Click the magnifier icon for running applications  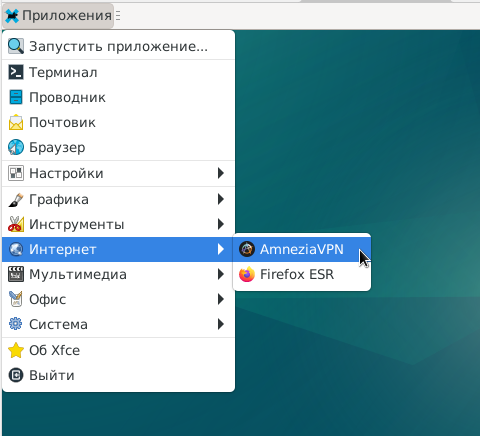coord(16,46)
